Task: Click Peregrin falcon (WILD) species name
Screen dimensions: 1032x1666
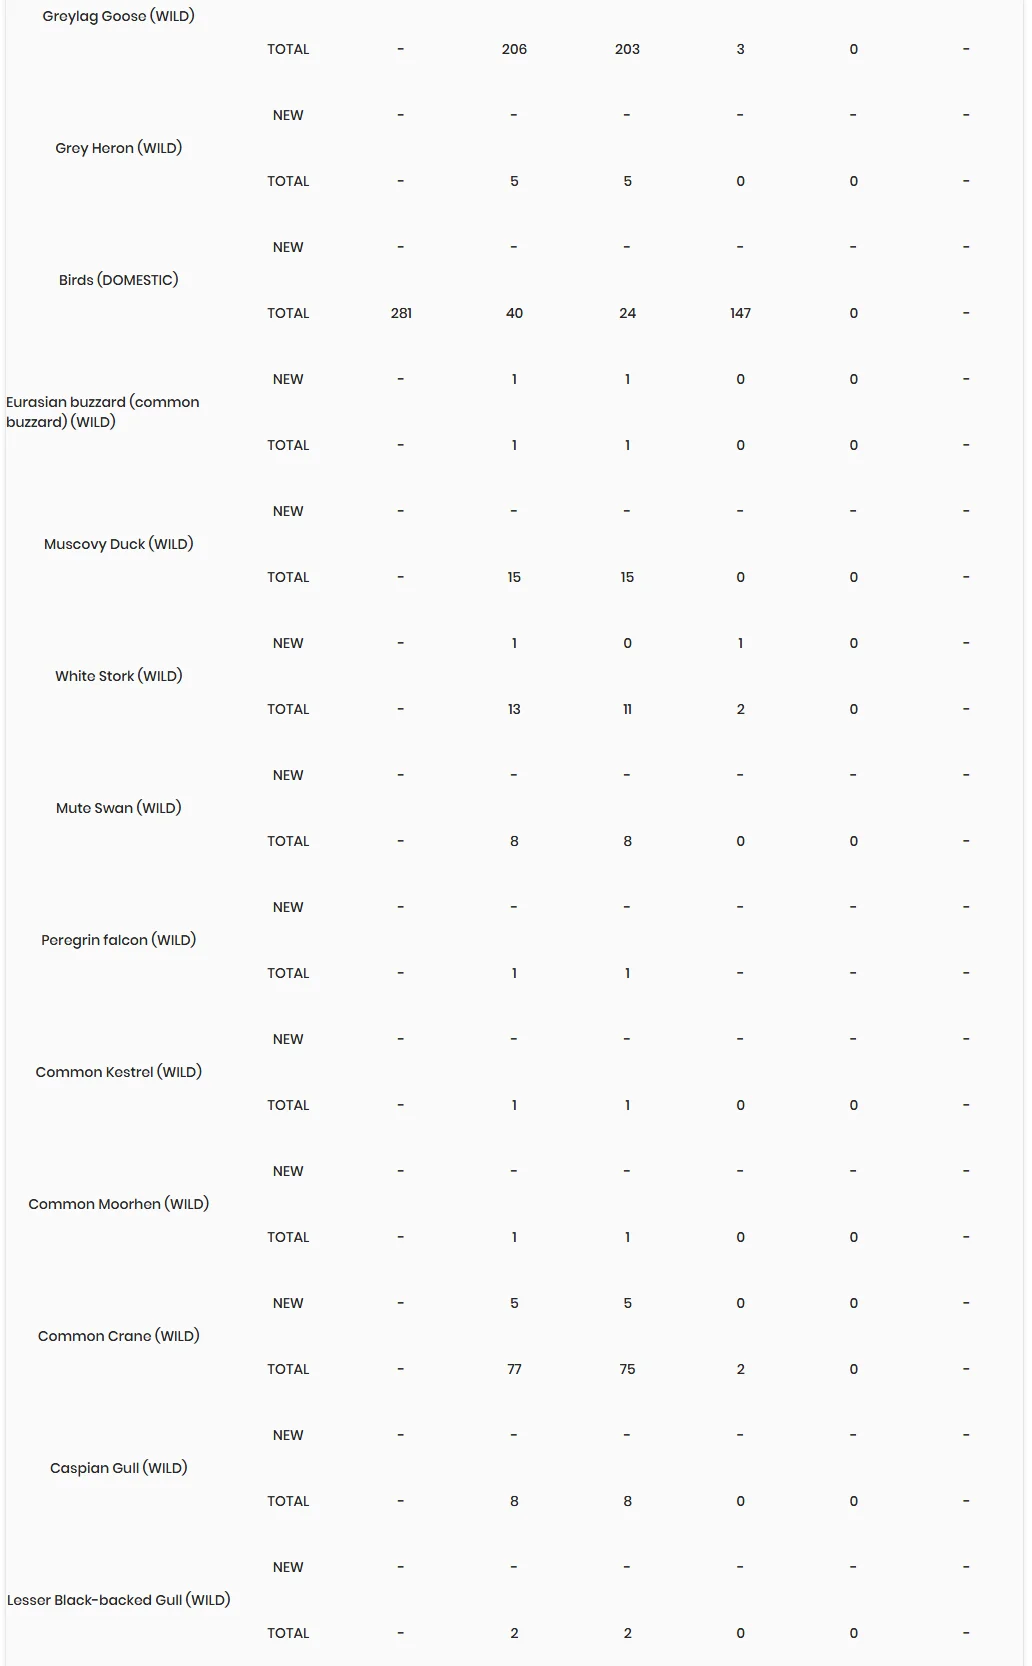Action: coord(118,940)
